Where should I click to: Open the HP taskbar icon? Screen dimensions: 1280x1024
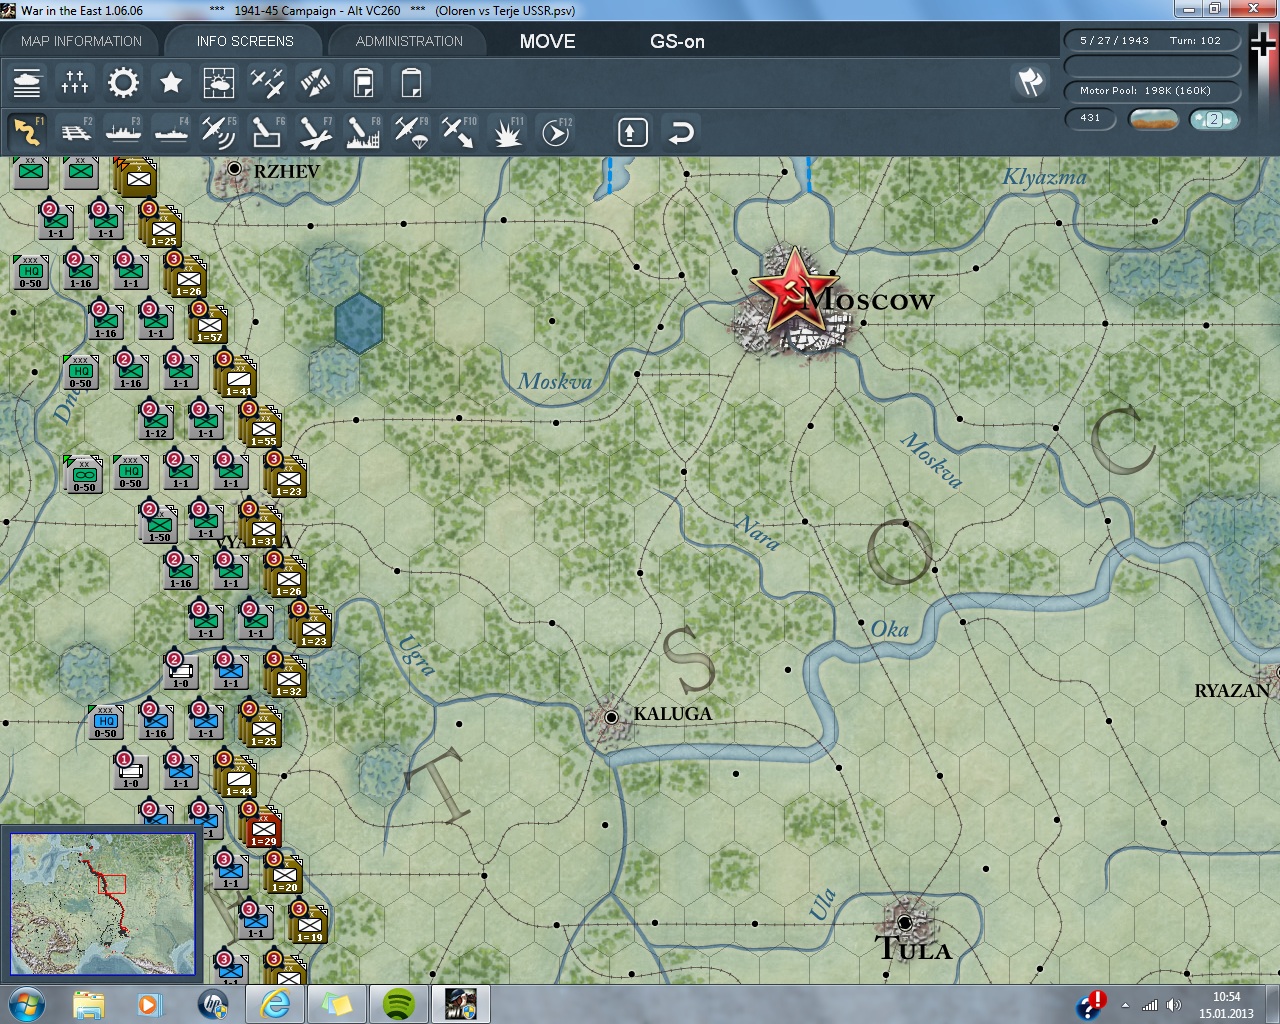pos(212,1004)
